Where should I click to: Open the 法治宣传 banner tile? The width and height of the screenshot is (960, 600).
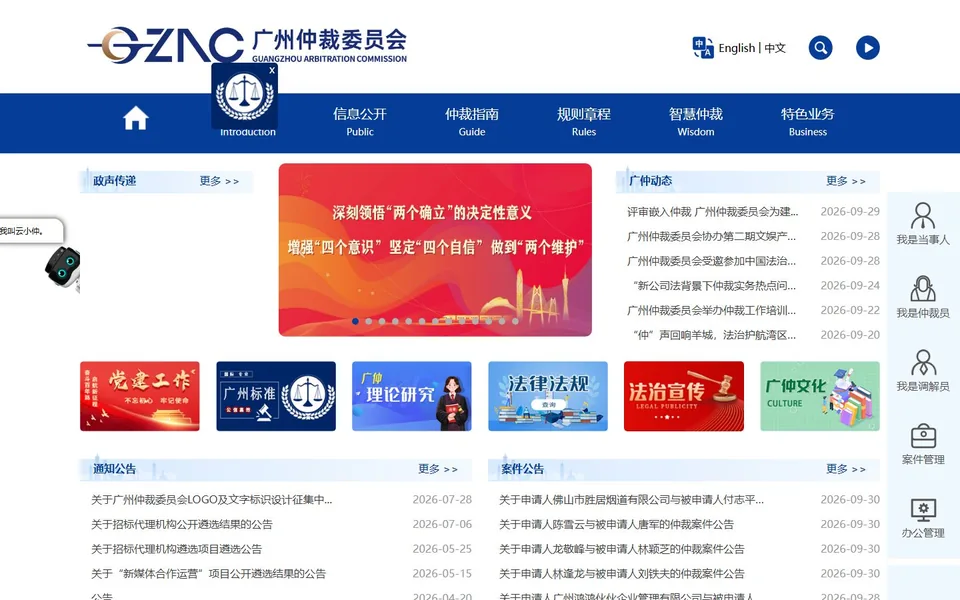[x=684, y=396]
